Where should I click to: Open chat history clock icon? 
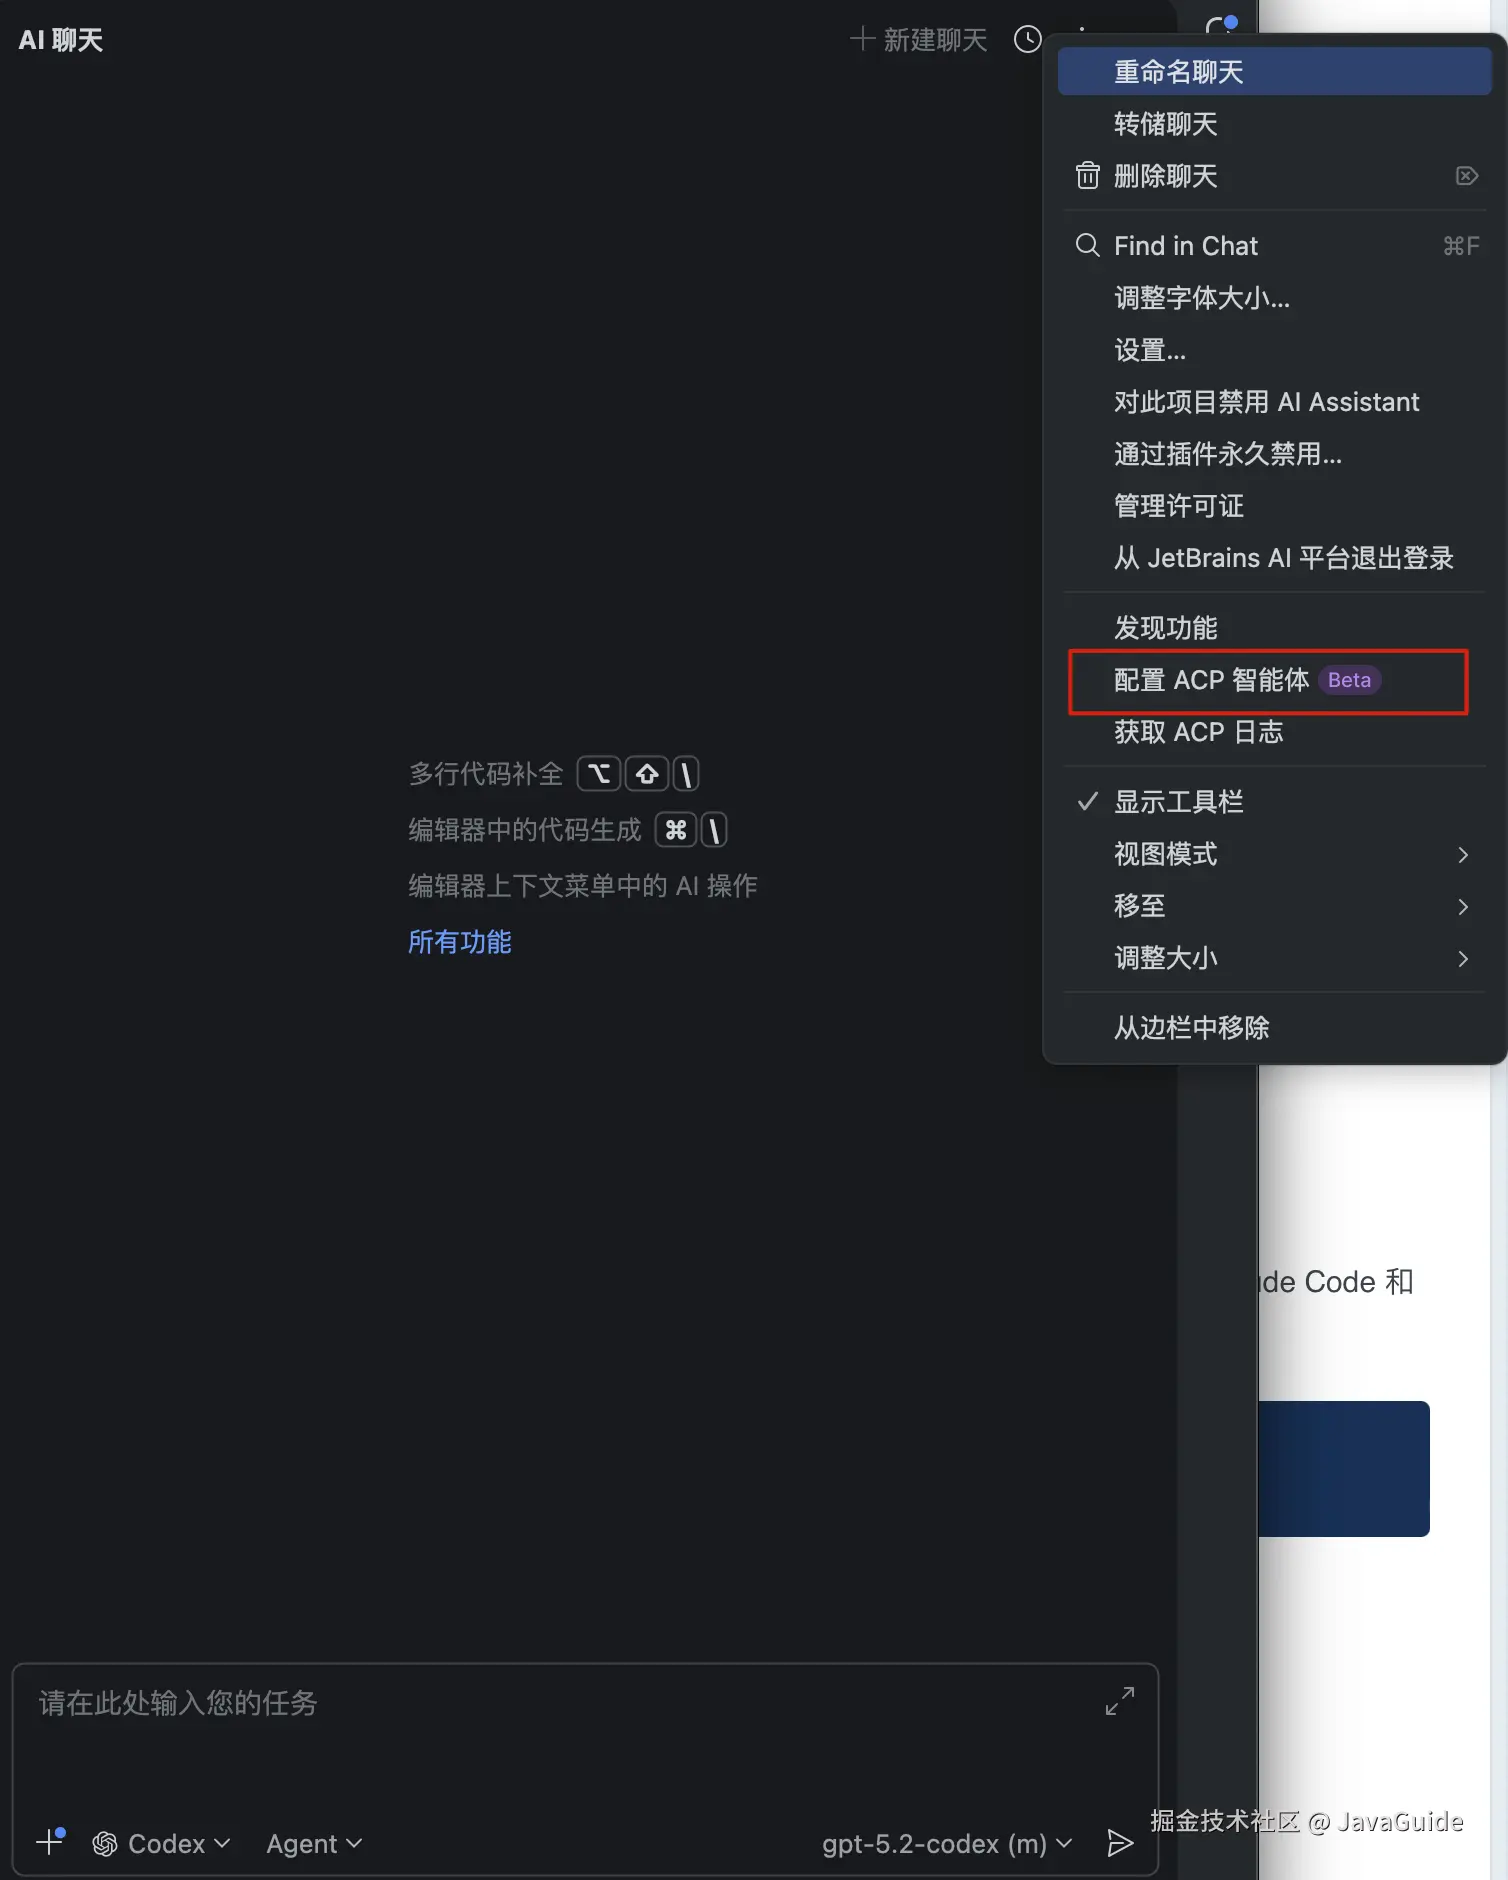(x=1027, y=40)
